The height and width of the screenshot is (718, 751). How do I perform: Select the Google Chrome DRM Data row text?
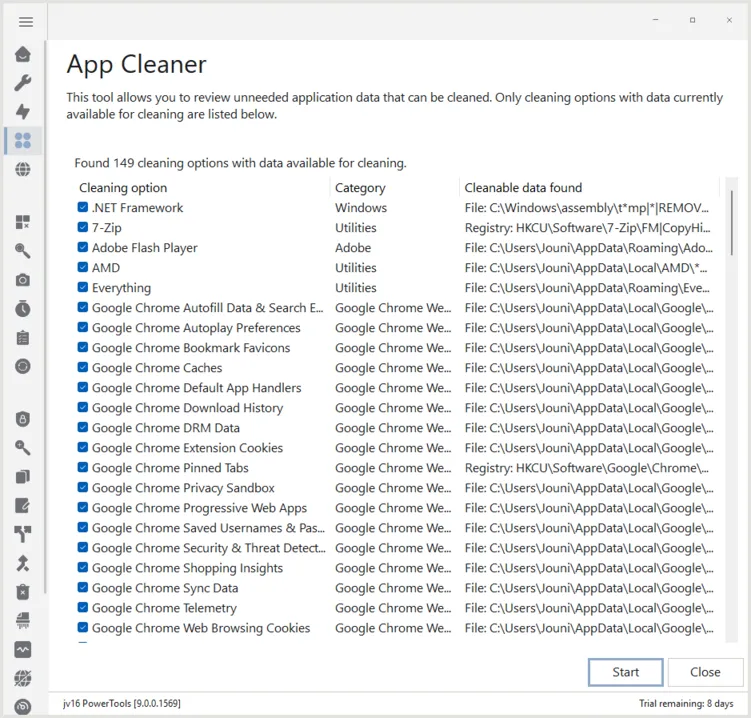pyautogui.click(x=166, y=428)
